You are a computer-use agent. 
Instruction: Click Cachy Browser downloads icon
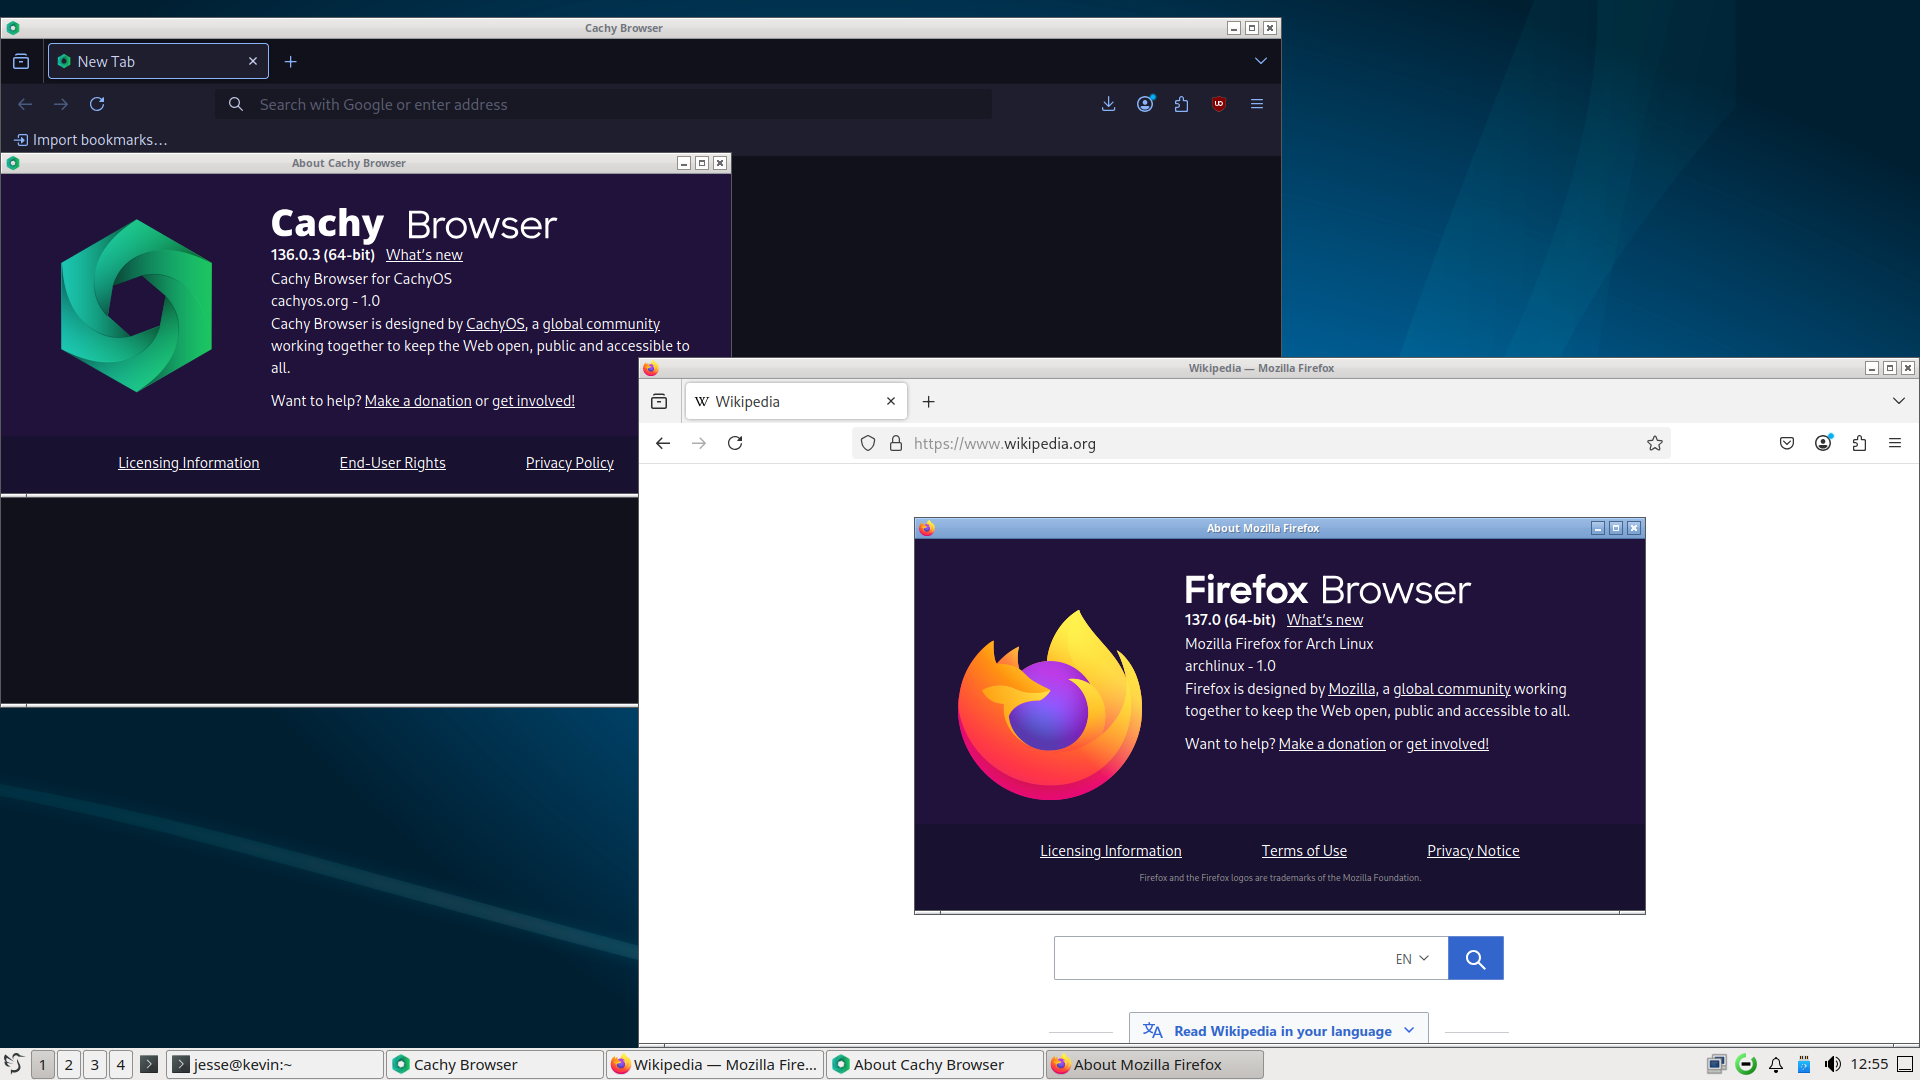(1108, 104)
